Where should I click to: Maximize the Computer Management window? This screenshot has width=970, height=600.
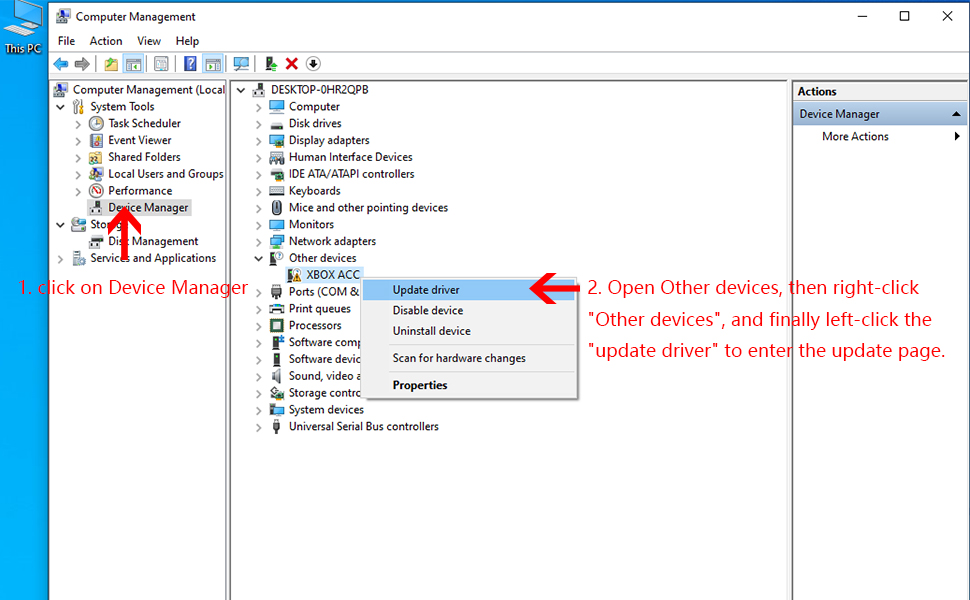click(904, 16)
